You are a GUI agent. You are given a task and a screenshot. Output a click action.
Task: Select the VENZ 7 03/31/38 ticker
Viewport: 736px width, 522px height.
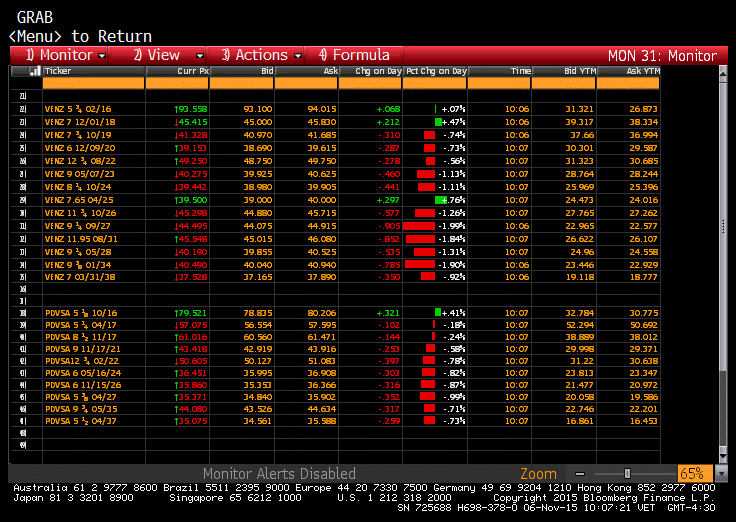80,277
